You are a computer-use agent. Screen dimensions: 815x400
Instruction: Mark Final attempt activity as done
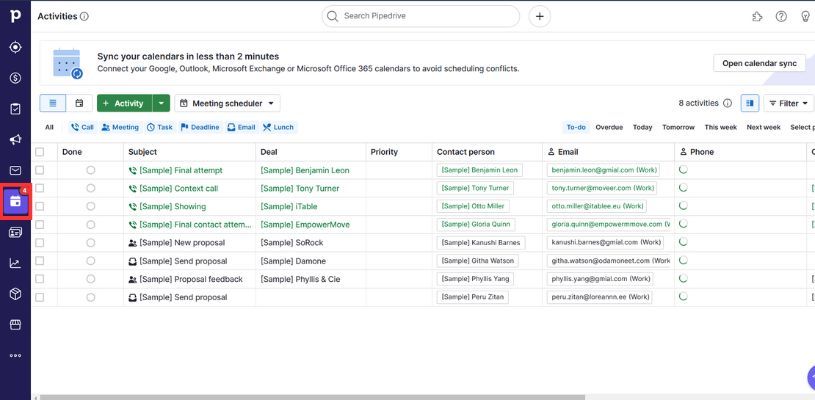(x=90, y=170)
